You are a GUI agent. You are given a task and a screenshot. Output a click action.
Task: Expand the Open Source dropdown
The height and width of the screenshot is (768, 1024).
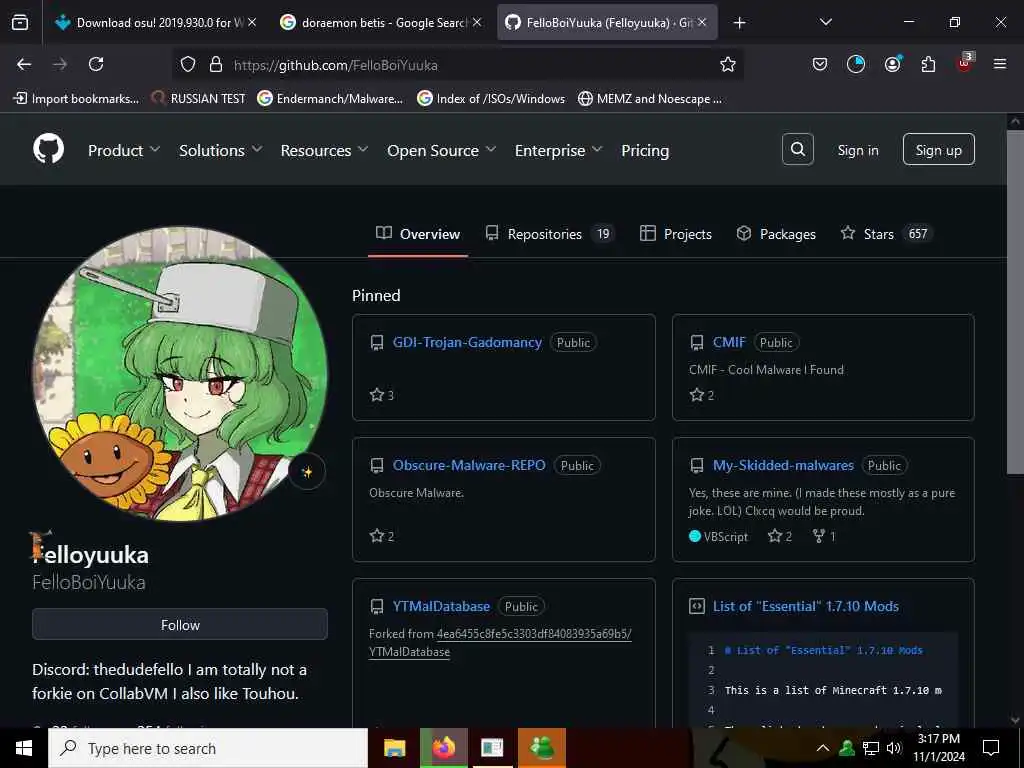tap(441, 150)
